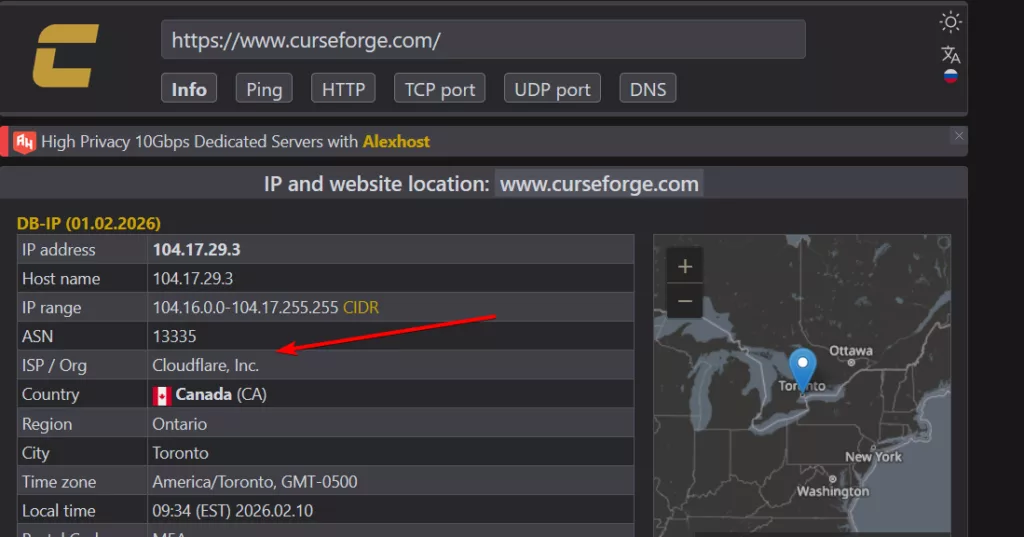Select the IP address 104.17.29.3 value
This screenshot has height=537, width=1024.
196,250
